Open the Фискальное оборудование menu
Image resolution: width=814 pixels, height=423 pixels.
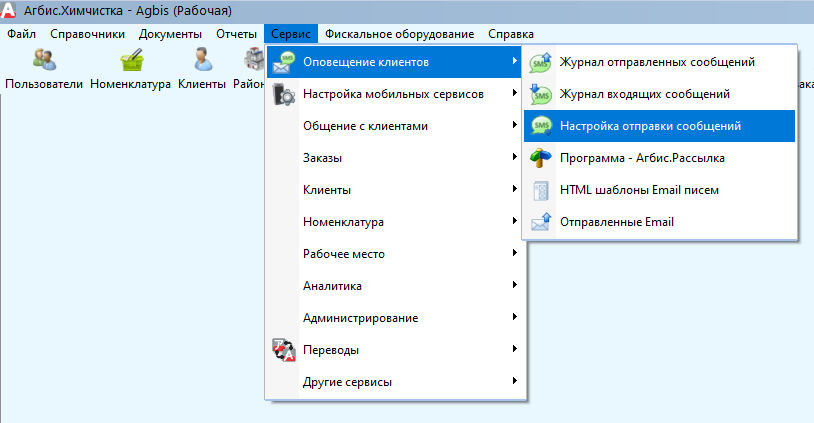[x=399, y=34]
